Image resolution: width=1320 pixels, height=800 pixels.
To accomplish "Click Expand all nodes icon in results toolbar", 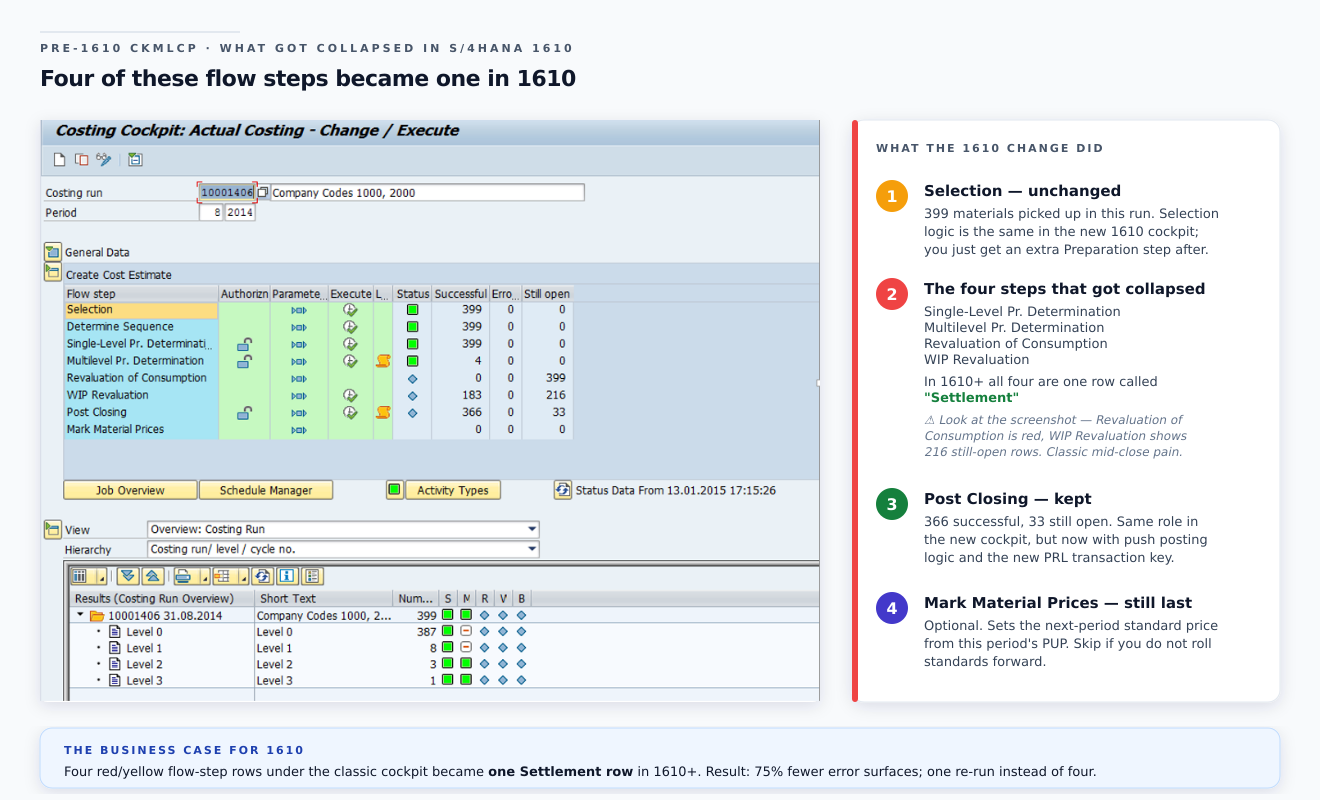I will tap(127, 576).
